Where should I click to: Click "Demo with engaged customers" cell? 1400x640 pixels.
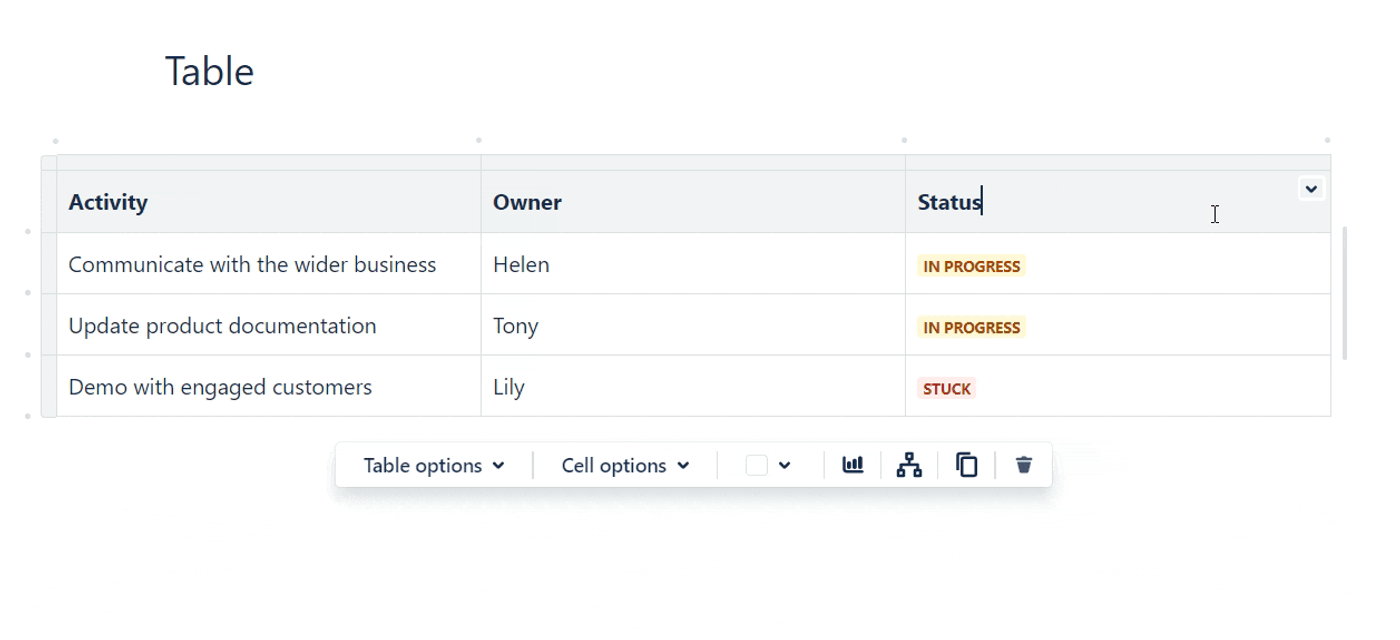tap(269, 386)
